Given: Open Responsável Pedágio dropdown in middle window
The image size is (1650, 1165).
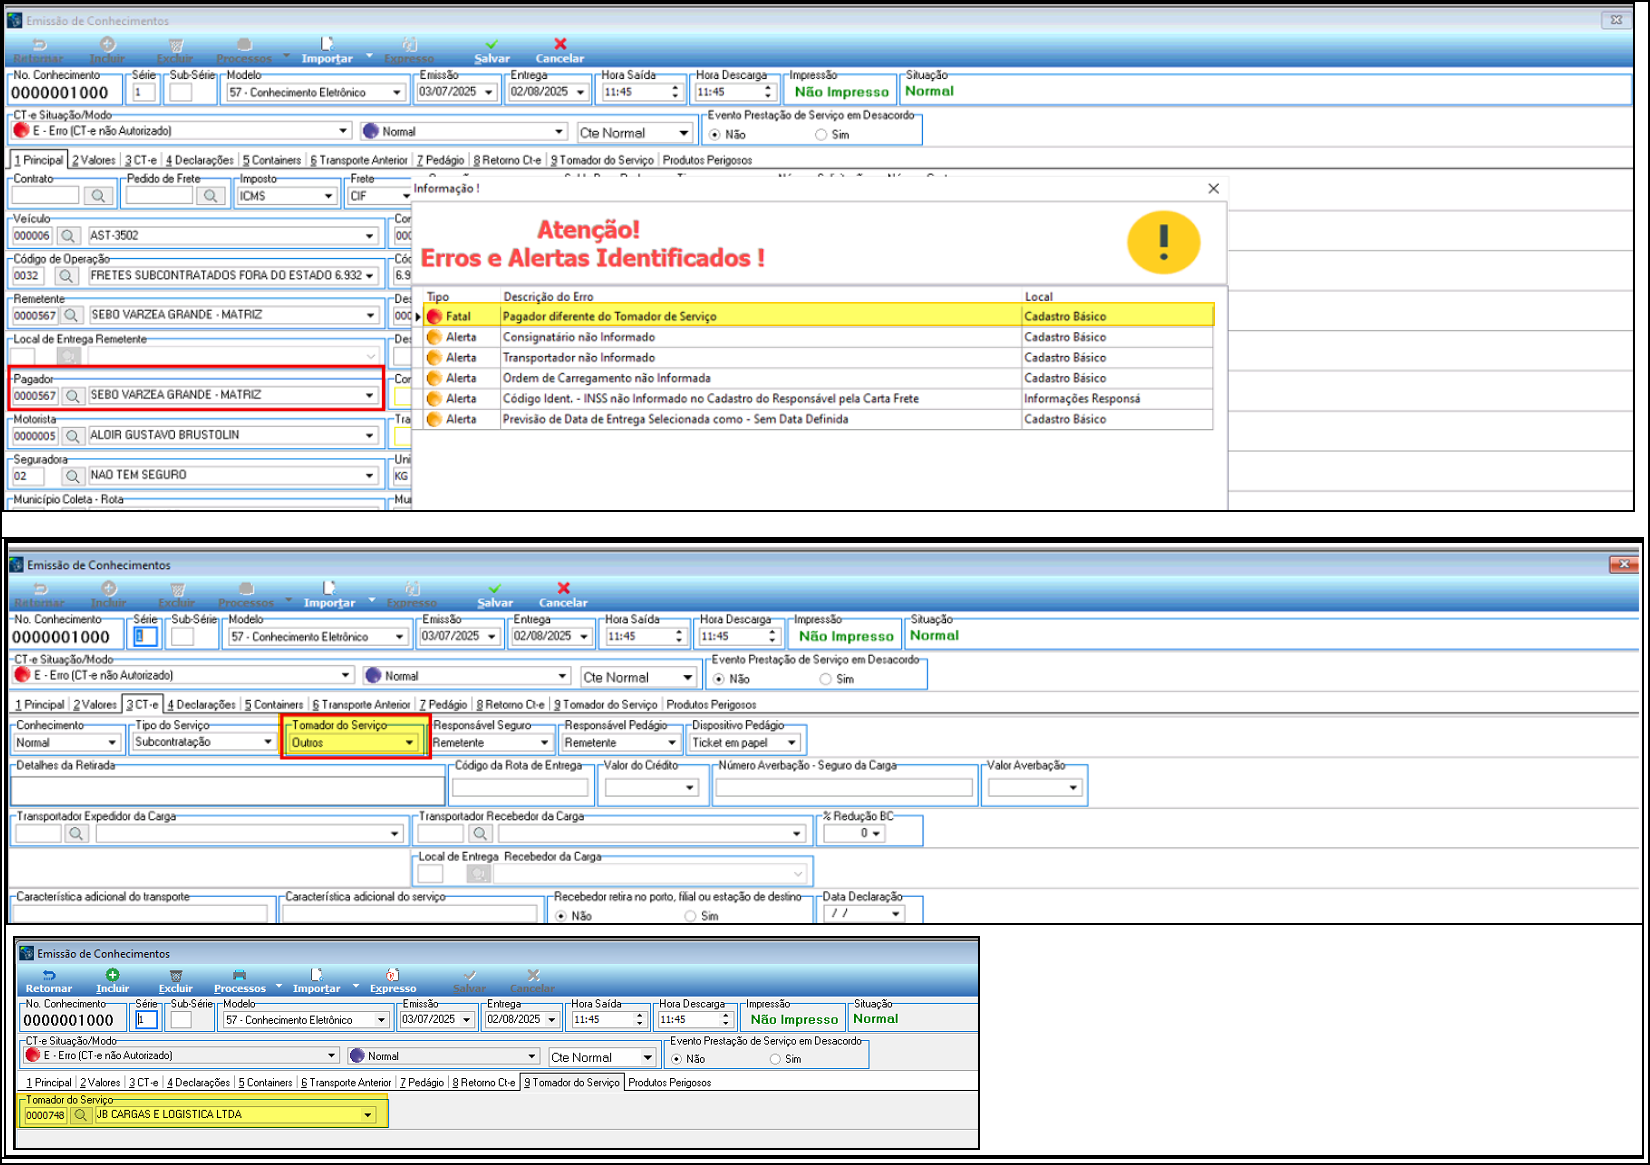Looking at the screenshot, I should [x=672, y=743].
